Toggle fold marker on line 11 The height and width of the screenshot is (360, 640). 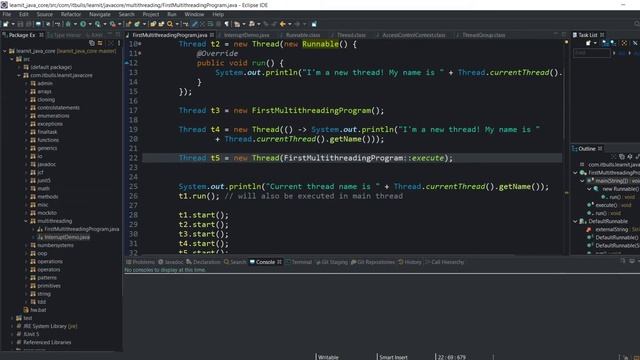[140, 53]
